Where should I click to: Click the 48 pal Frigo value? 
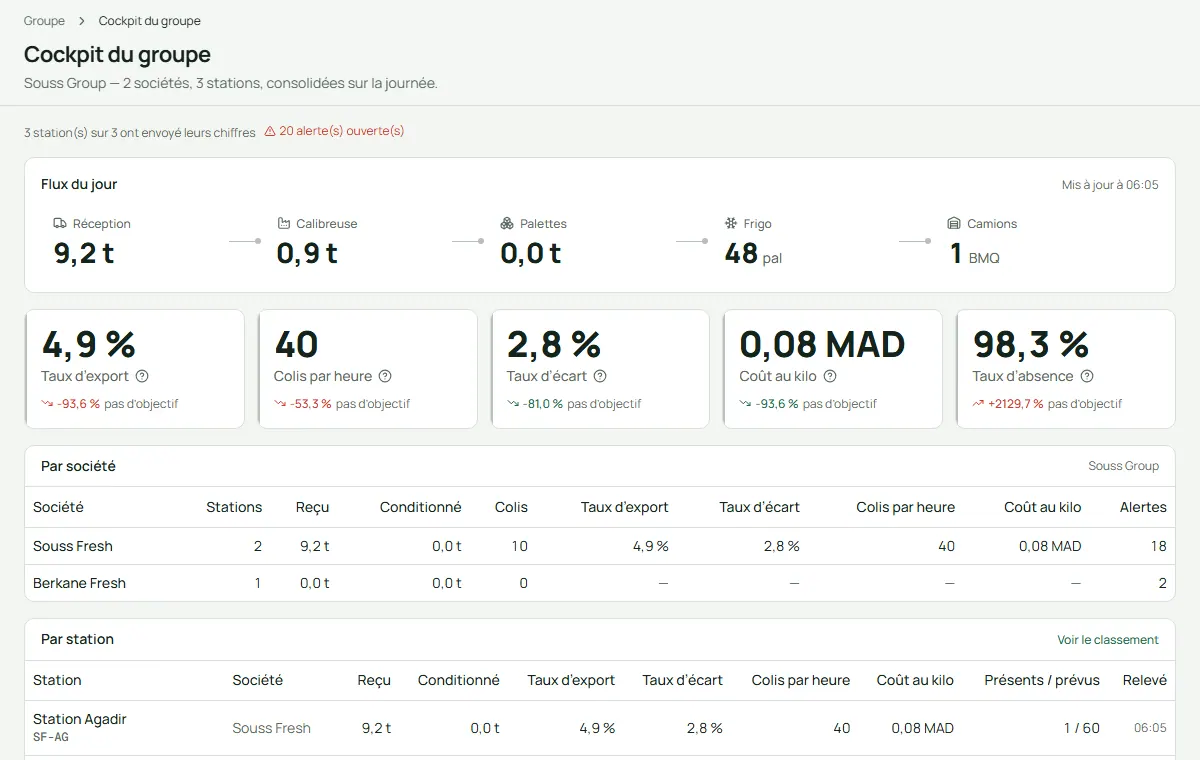pyautogui.click(x=753, y=254)
